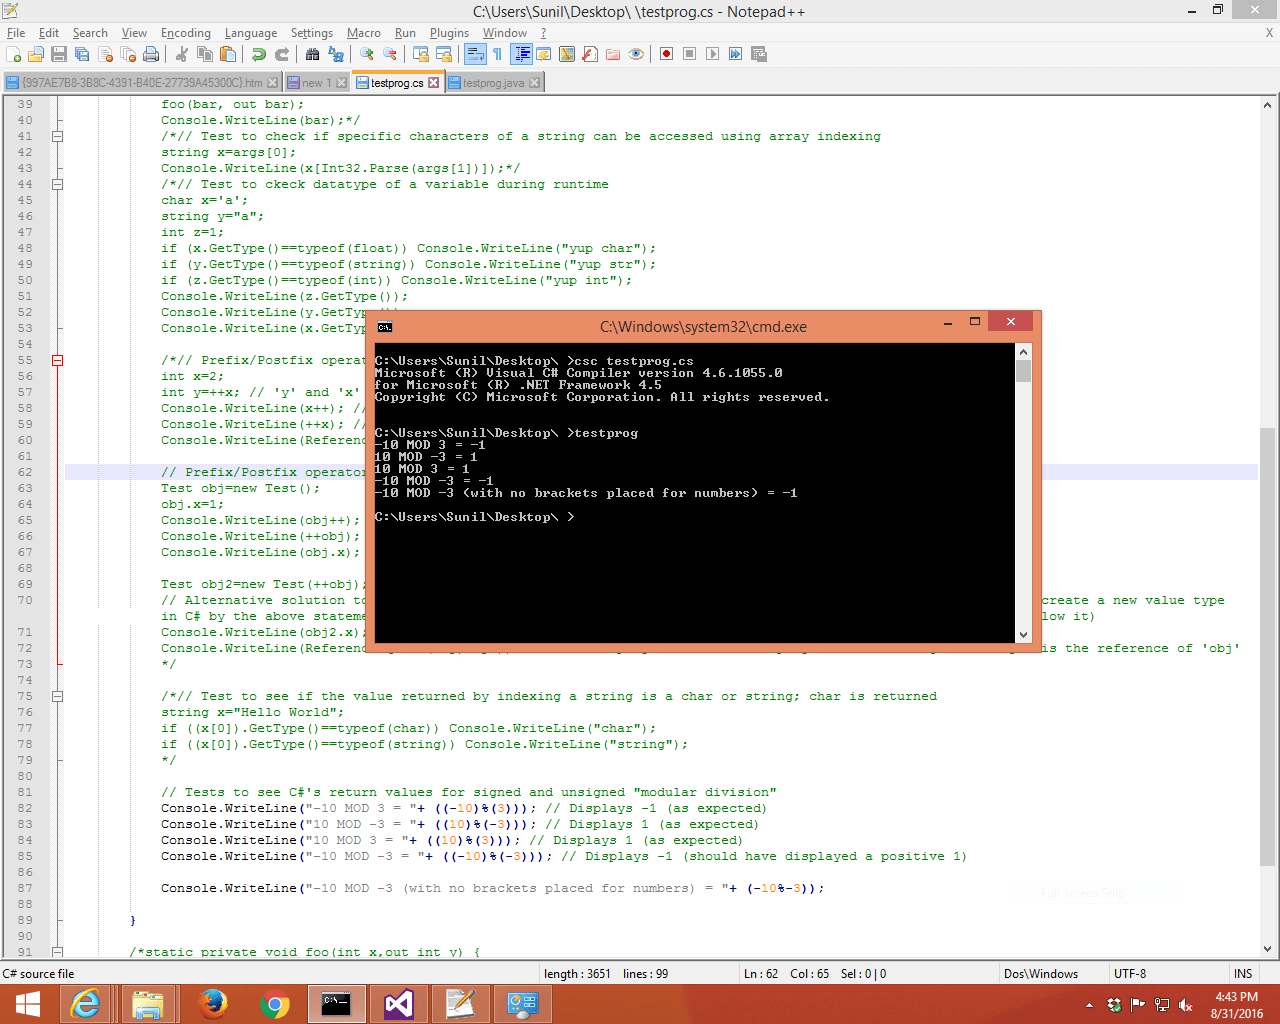This screenshot has height=1024, width=1280.
Task: Click the Notepad++ vertical scrollbar thumb
Action: tap(1267, 645)
